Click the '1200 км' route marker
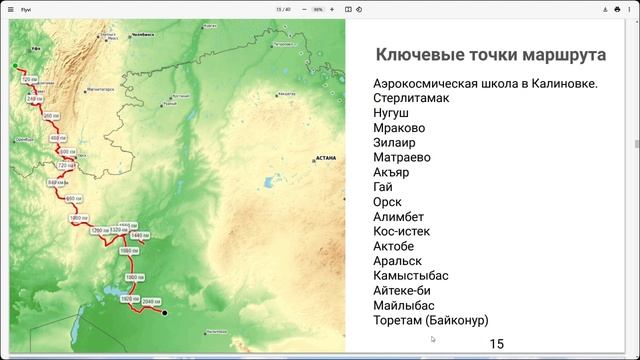 [100, 231]
